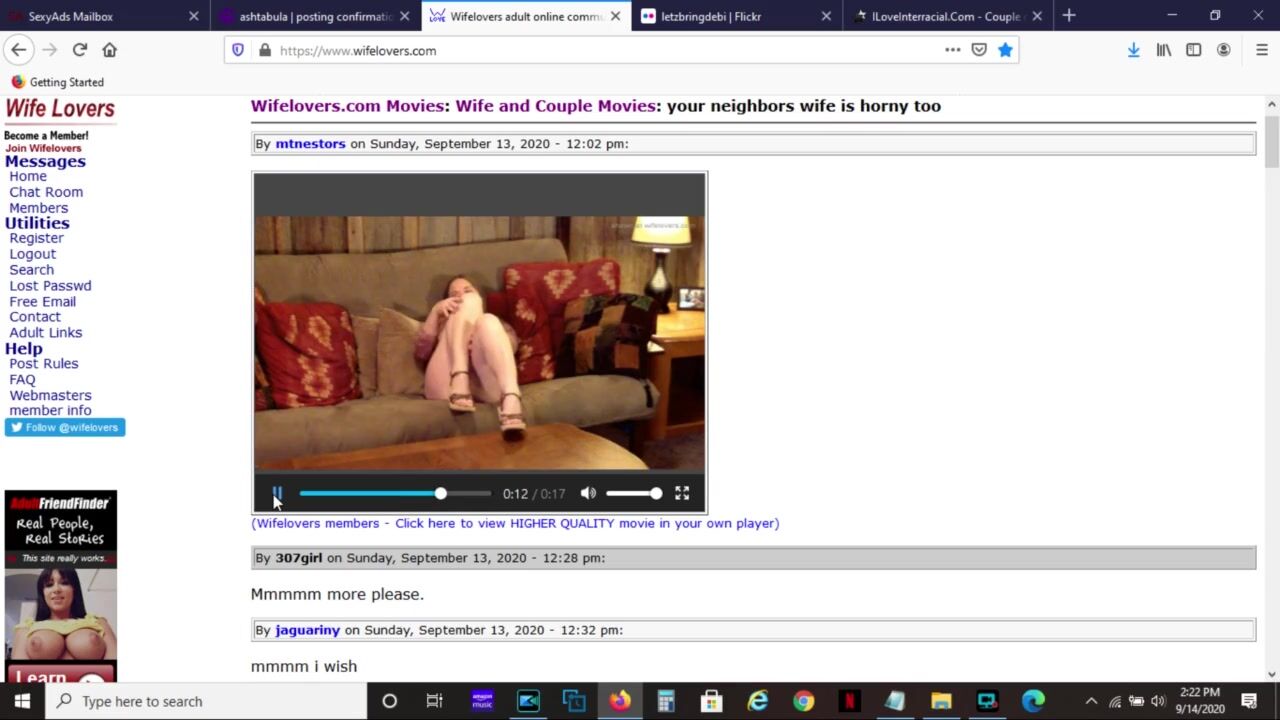Open page actions three-dot menu

click(x=952, y=50)
